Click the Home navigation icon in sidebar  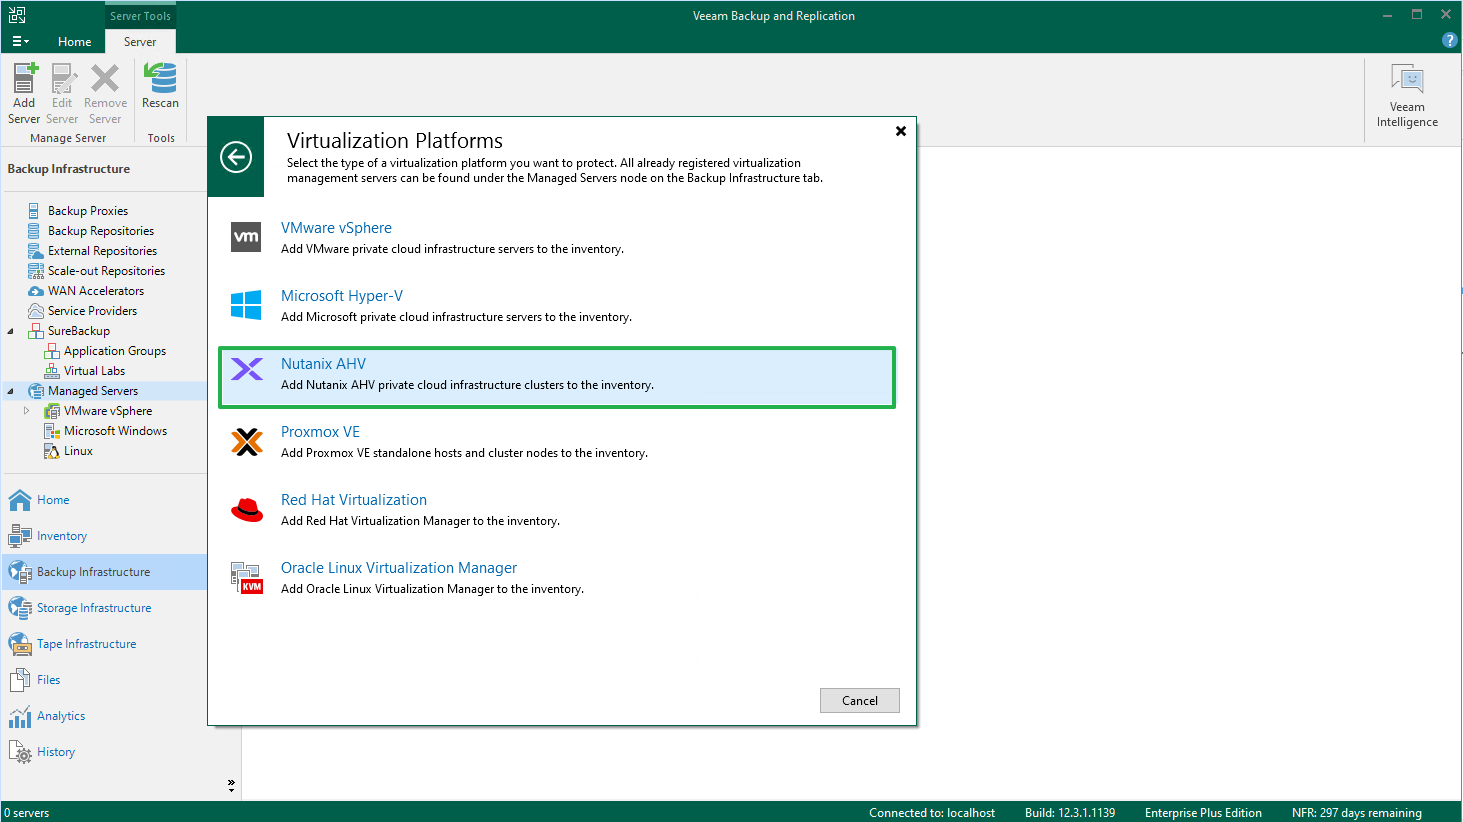click(20, 500)
